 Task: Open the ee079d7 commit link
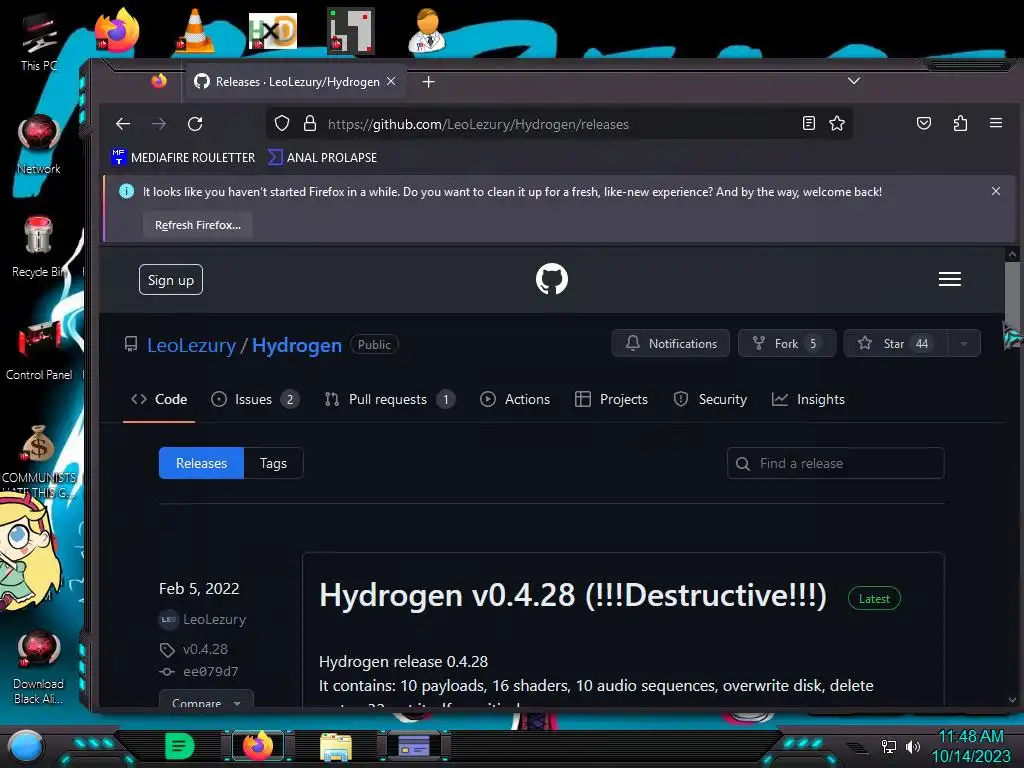(210, 671)
